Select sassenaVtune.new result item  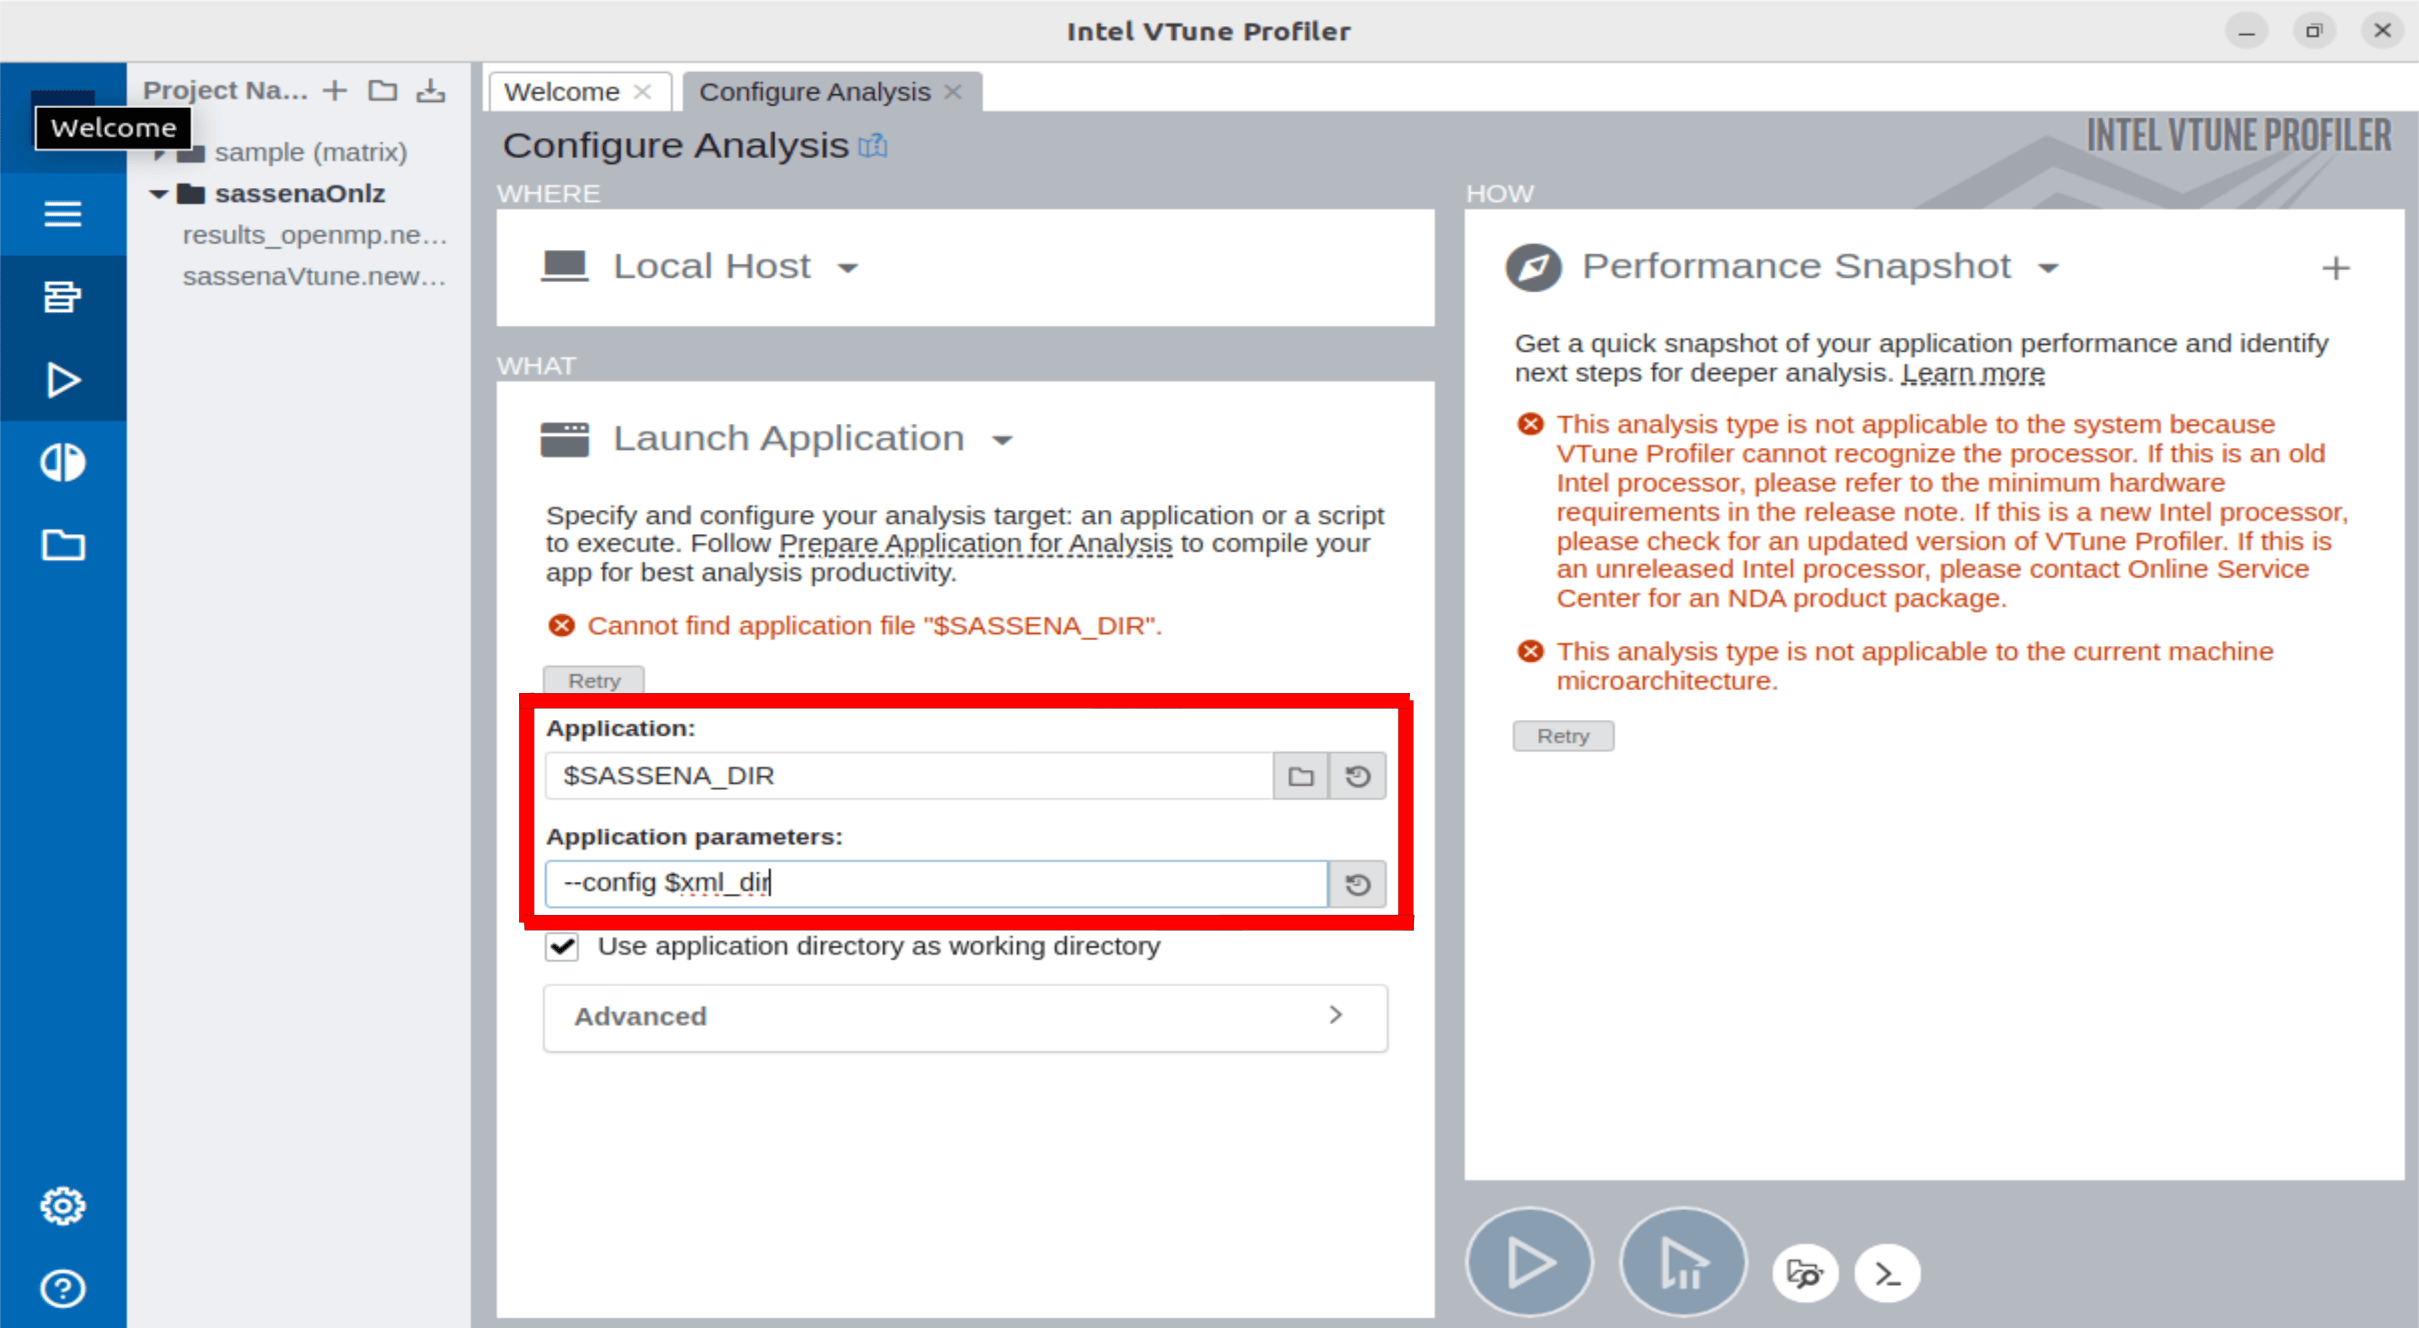tap(314, 276)
